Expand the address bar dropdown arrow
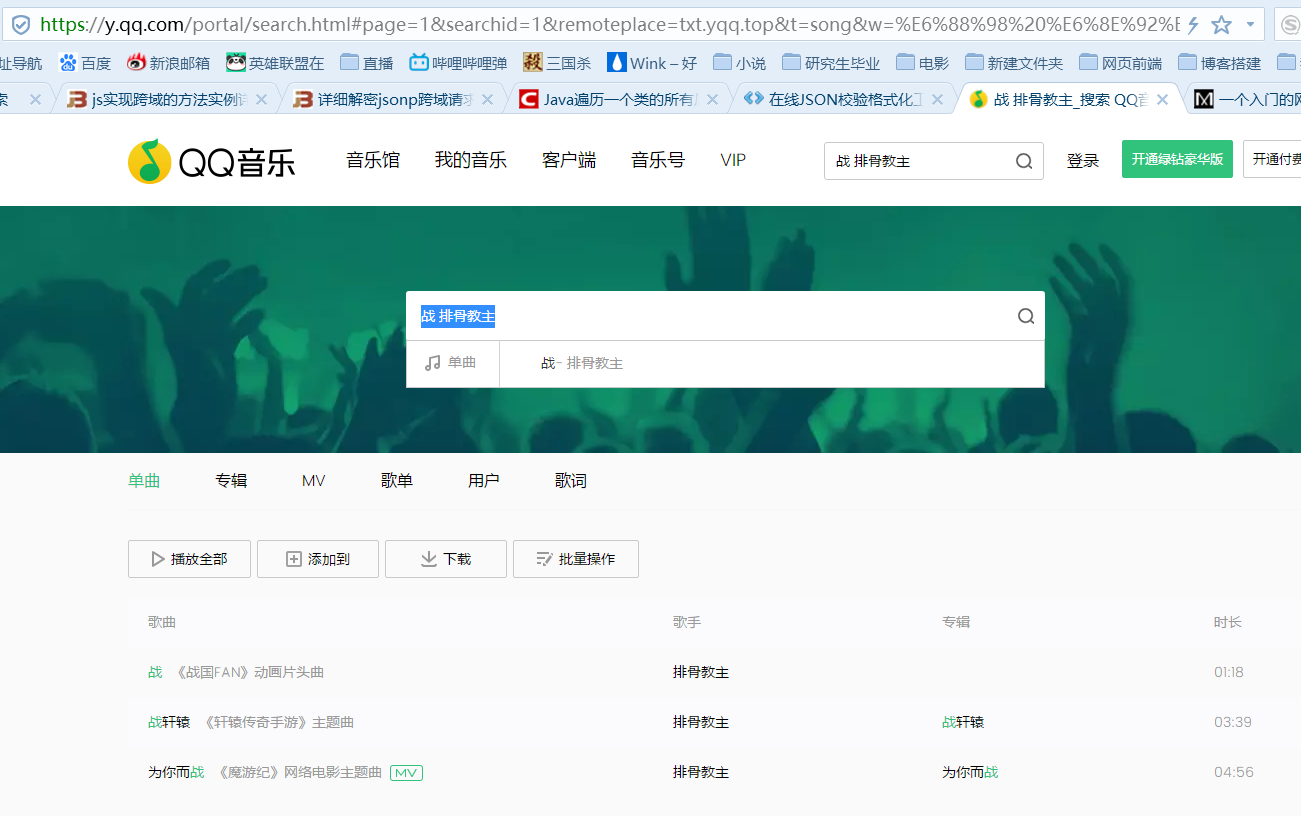The height and width of the screenshot is (816, 1301). pos(1250,25)
